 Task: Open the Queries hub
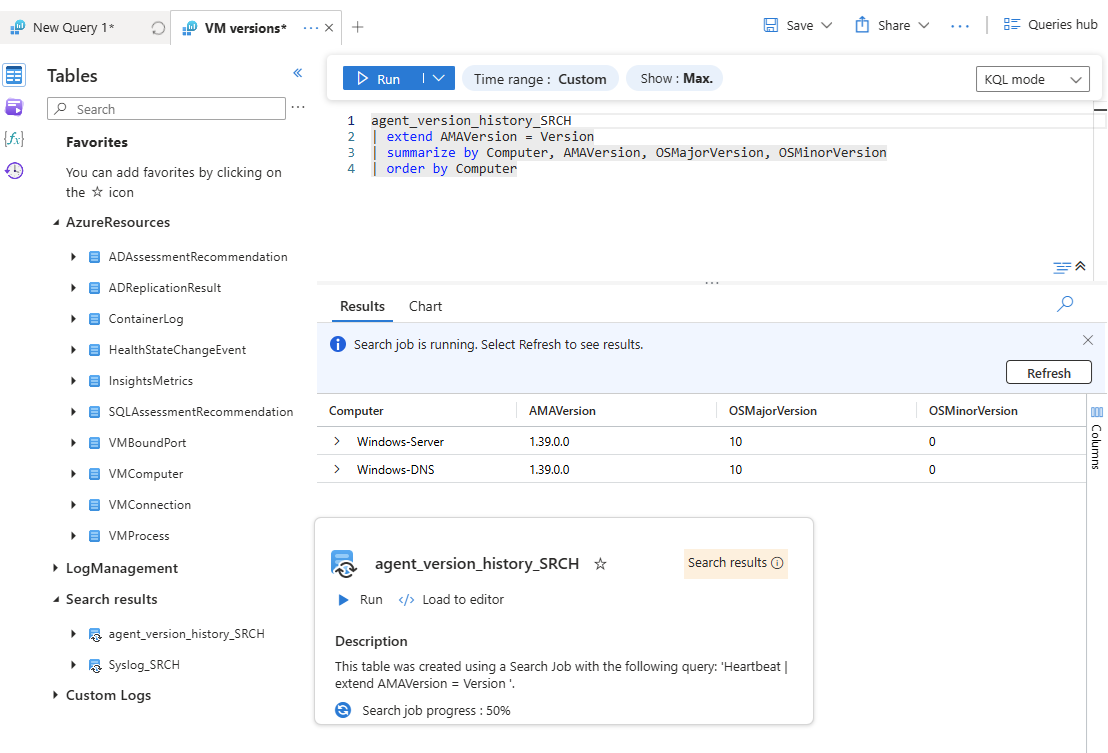(x=1051, y=25)
